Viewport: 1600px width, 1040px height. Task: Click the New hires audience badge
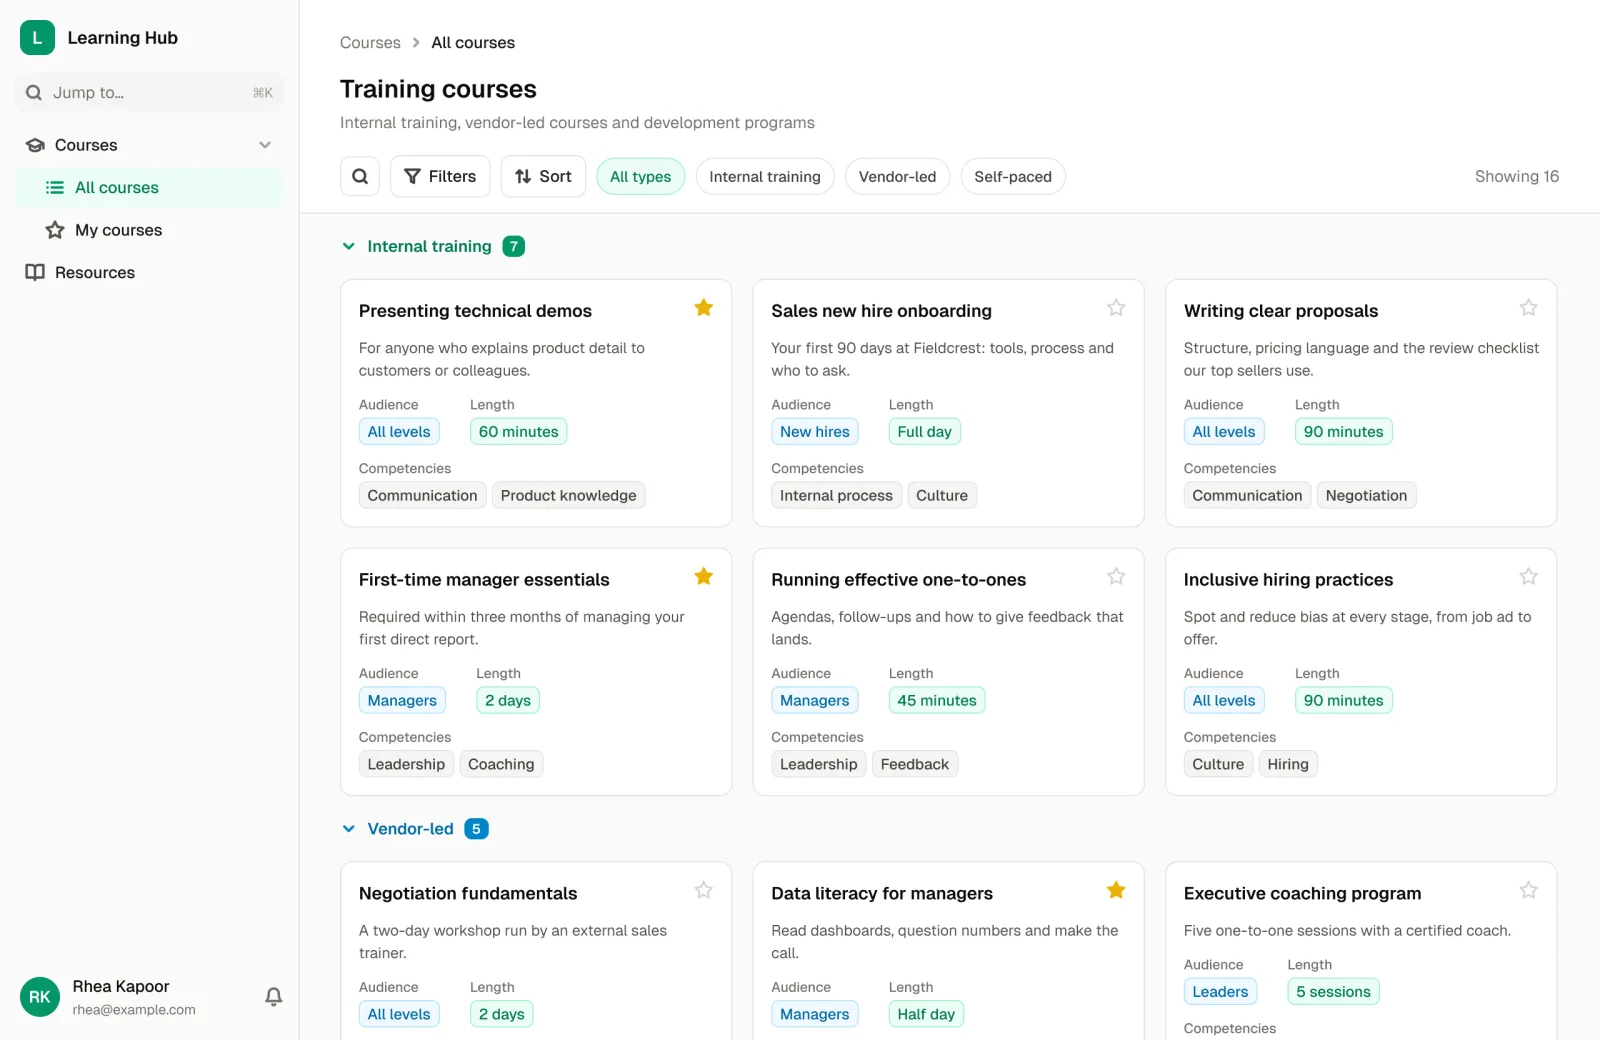coord(815,432)
